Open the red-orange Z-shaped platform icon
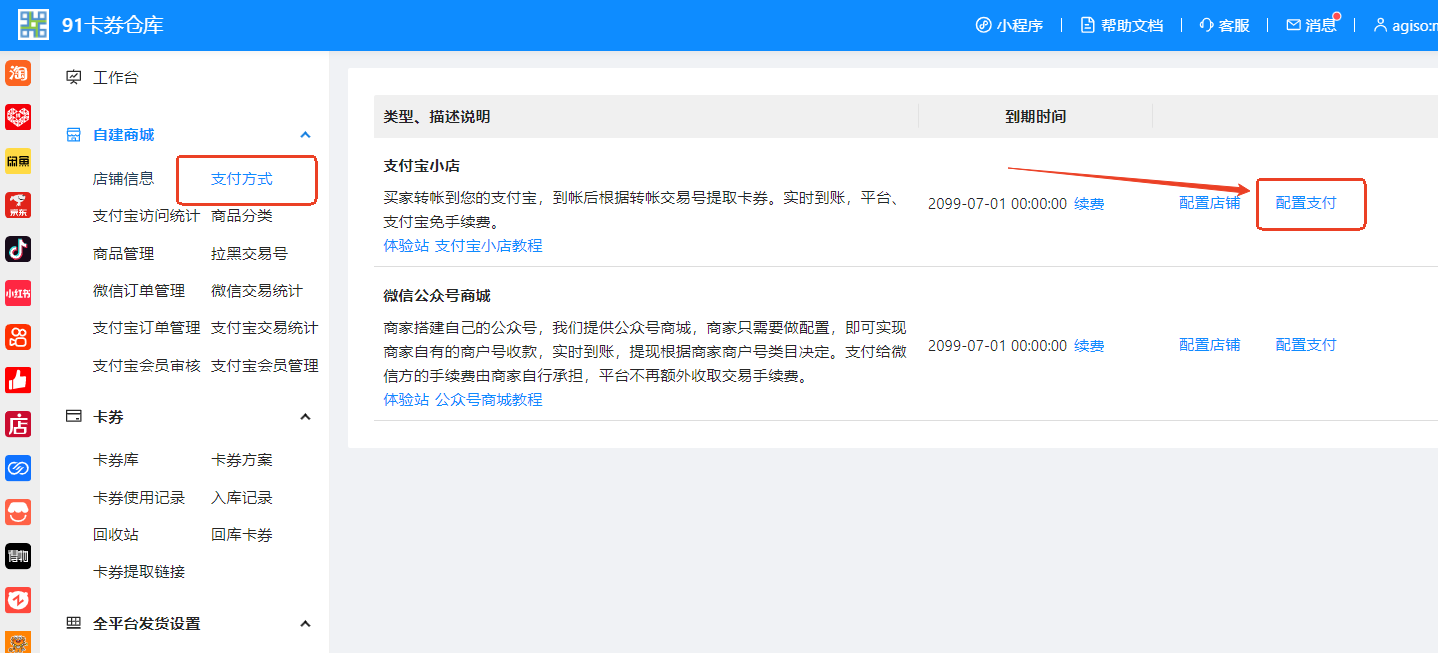Screen dimensions: 1438x653 [18, 600]
